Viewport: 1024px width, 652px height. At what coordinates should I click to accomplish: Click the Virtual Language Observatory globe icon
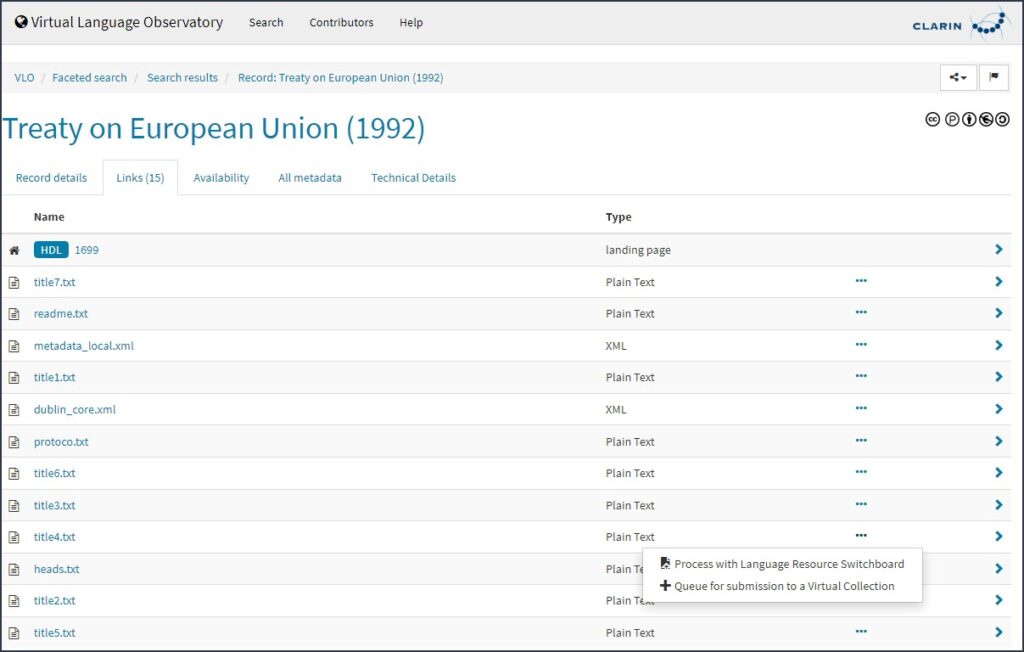pos(21,22)
